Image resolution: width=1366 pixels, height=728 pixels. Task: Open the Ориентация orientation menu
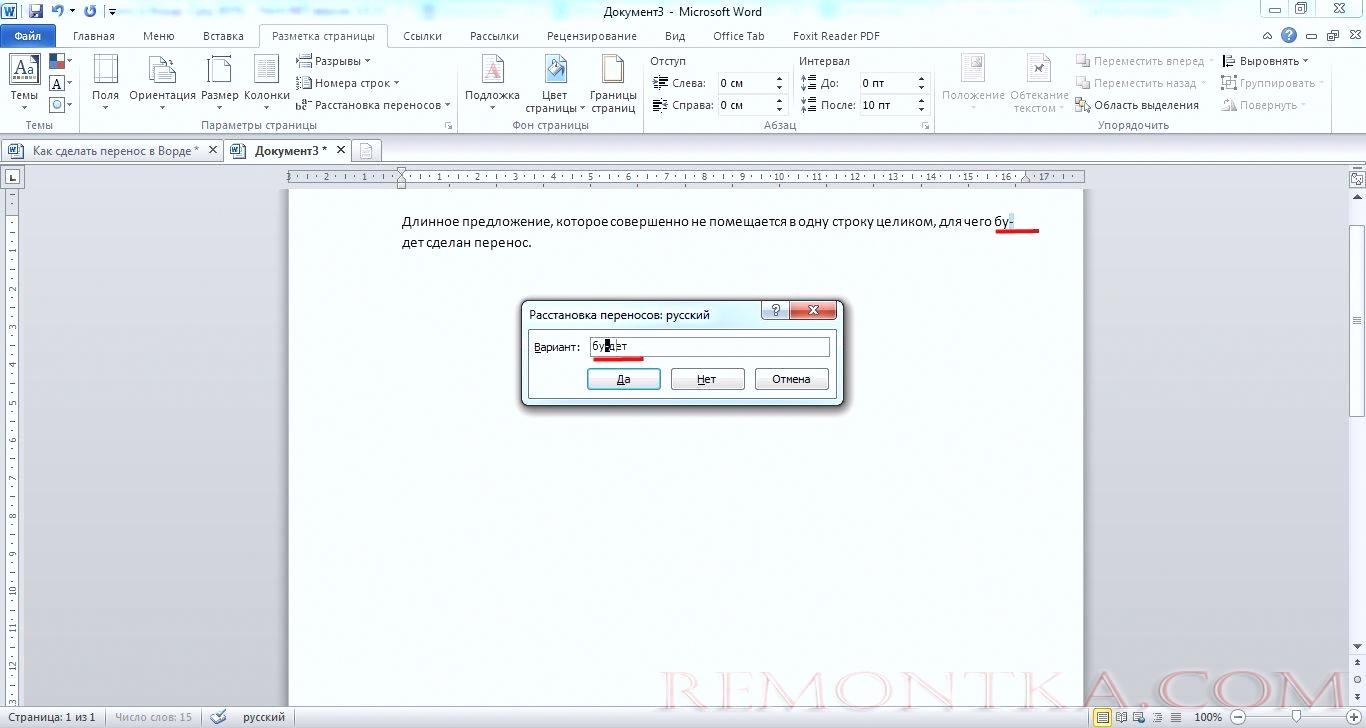(162, 83)
